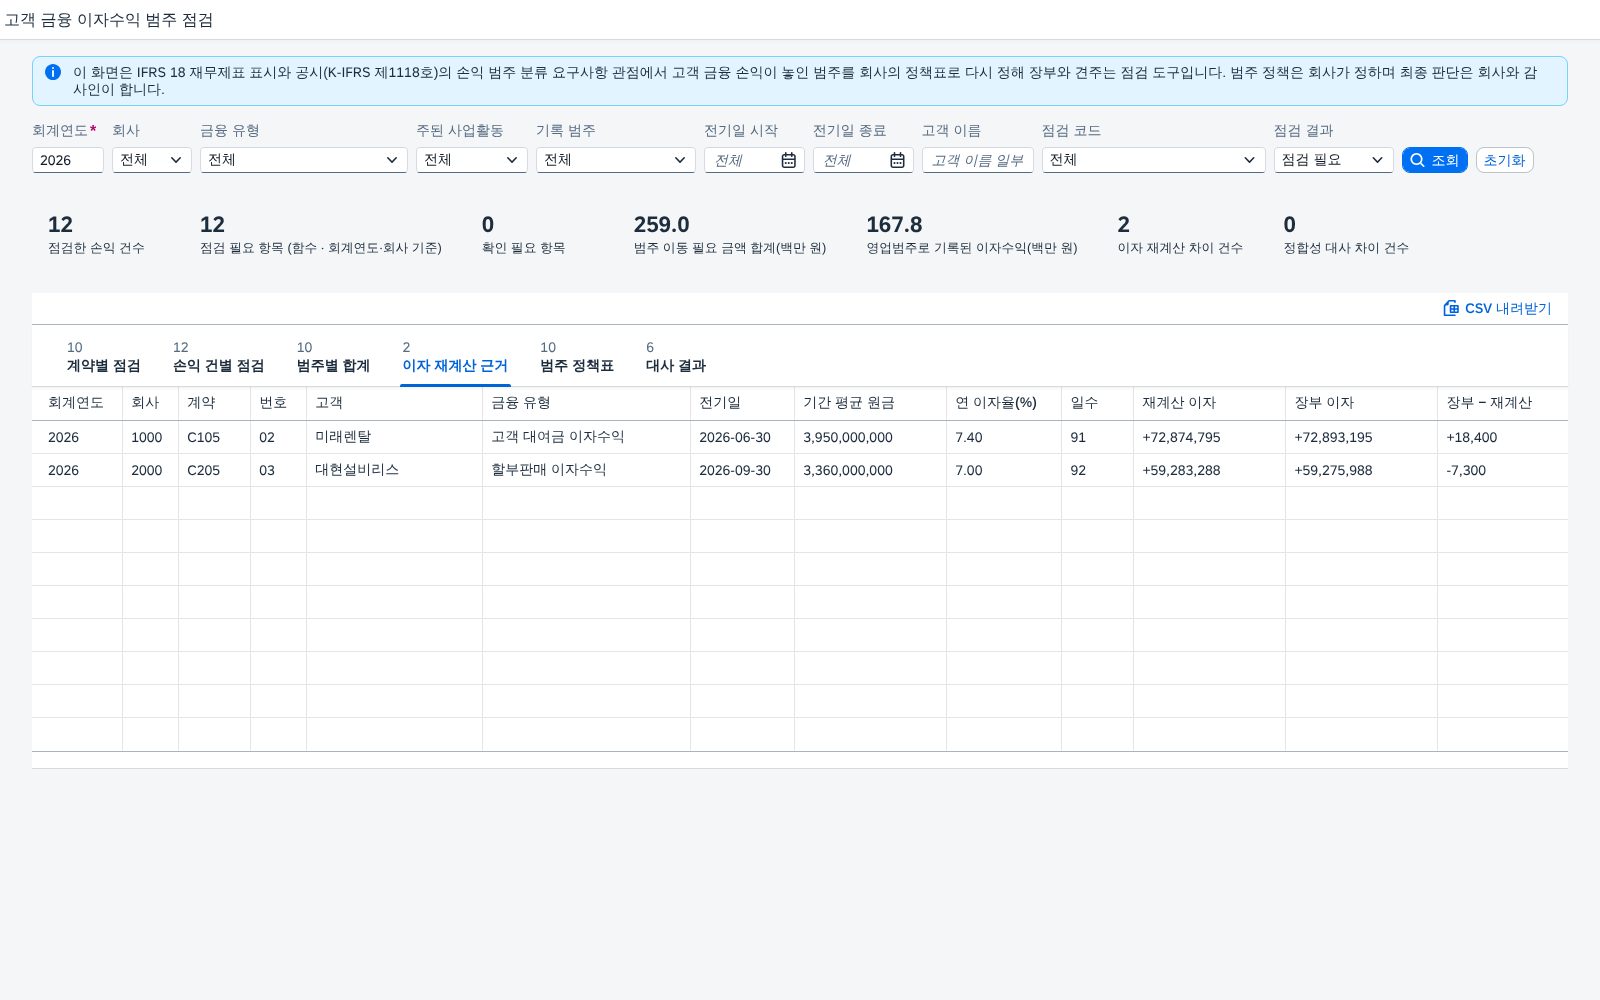This screenshot has width=1600, height=1000.
Task: Click the 전기일 시작 date field
Action: point(754,160)
